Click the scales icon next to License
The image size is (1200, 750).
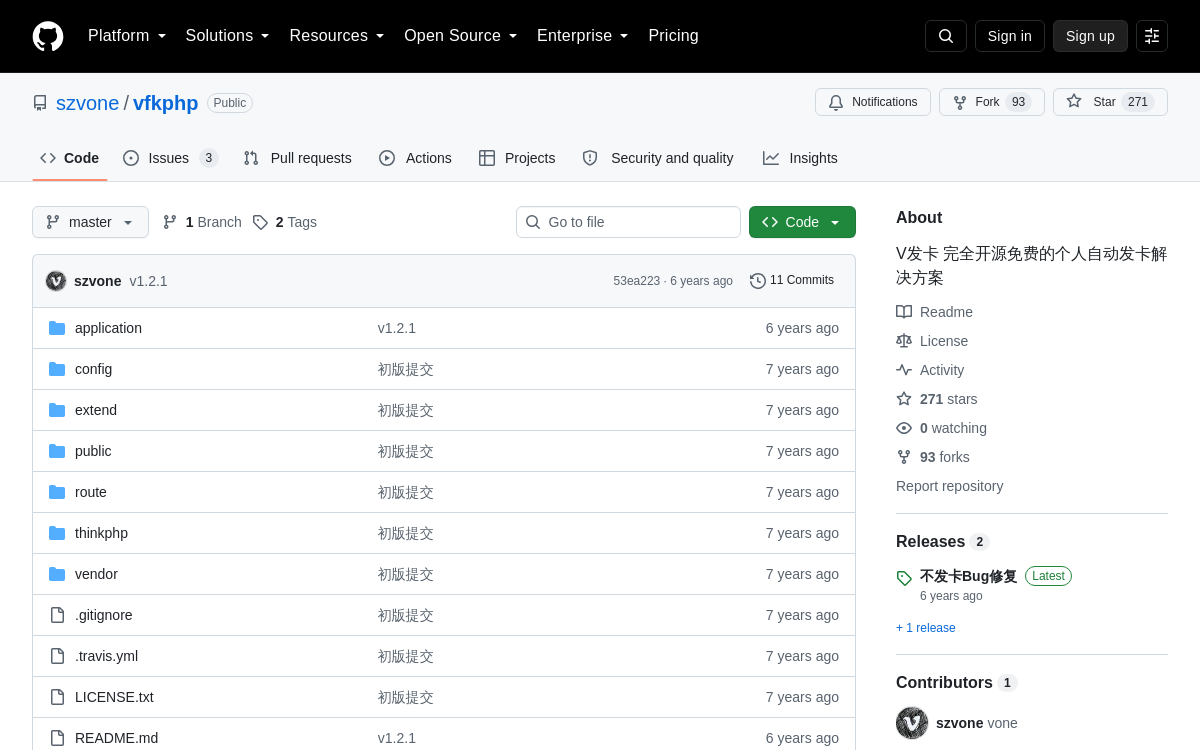904,341
